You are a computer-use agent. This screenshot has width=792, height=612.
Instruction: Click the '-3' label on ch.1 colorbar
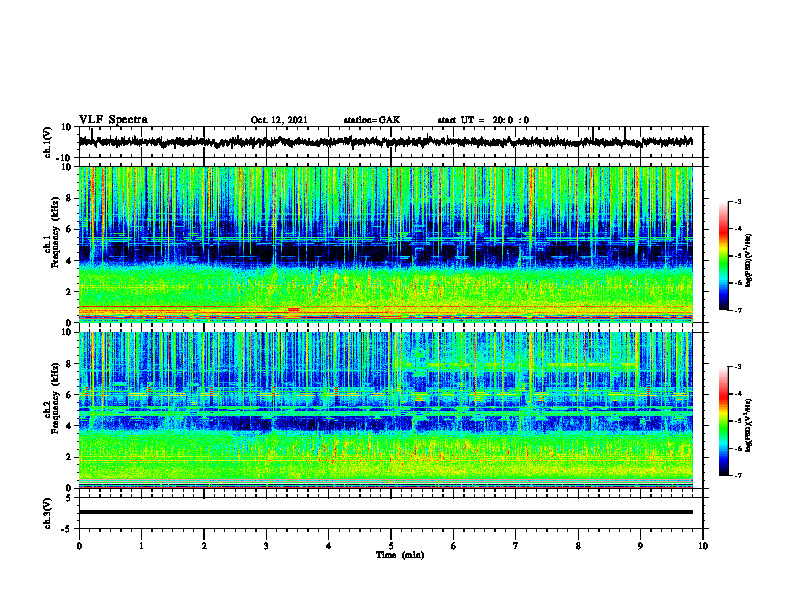coord(737,202)
